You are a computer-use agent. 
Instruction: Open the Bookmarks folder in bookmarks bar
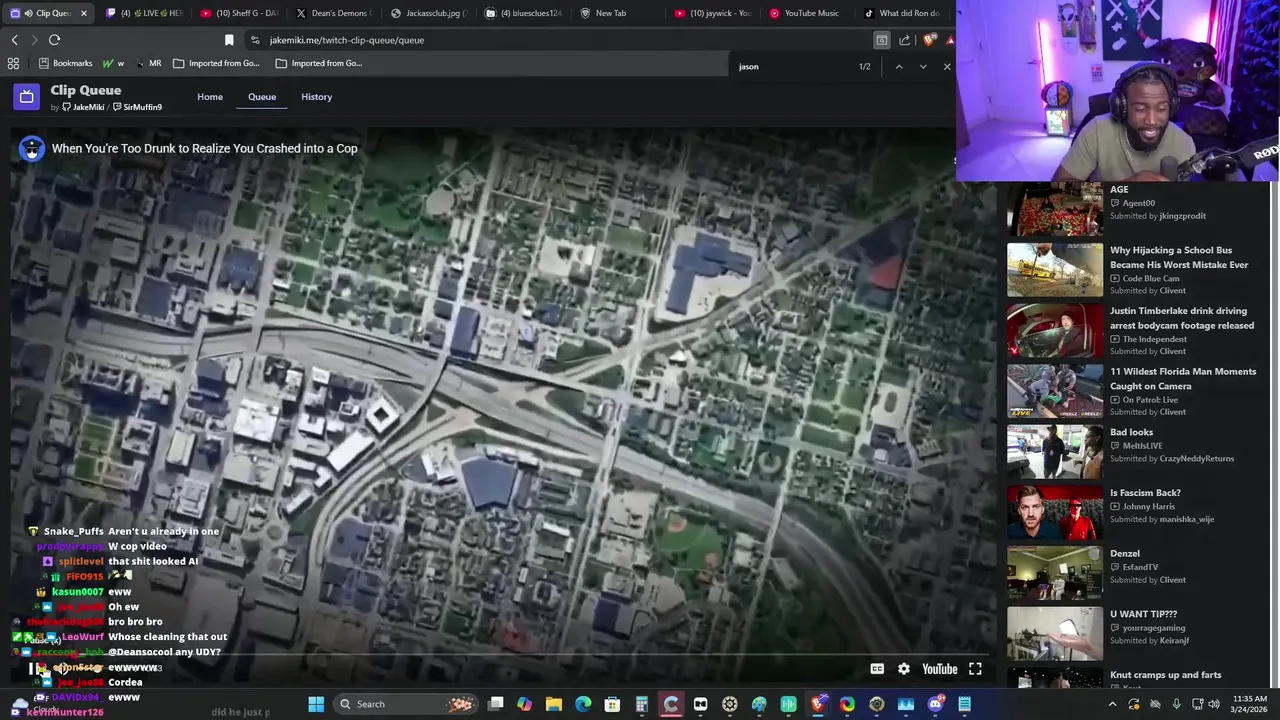[66, 63]
